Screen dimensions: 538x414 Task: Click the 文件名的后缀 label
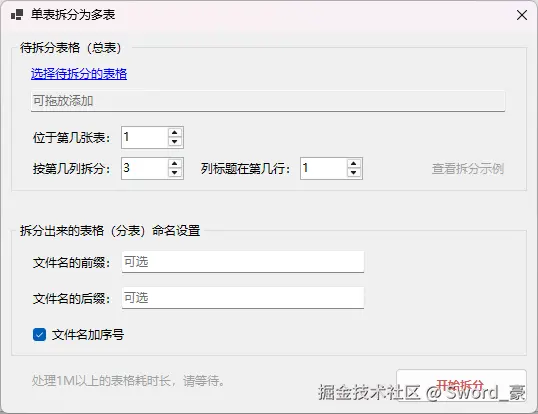click(x=71, y=298)
